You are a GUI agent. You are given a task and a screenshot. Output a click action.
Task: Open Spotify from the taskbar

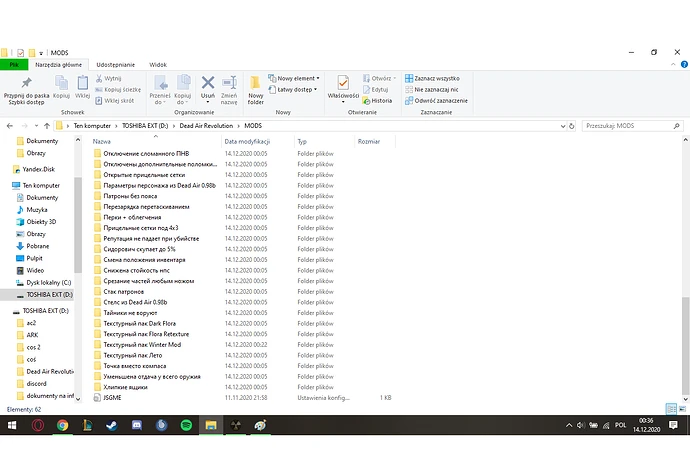(186, 425)
